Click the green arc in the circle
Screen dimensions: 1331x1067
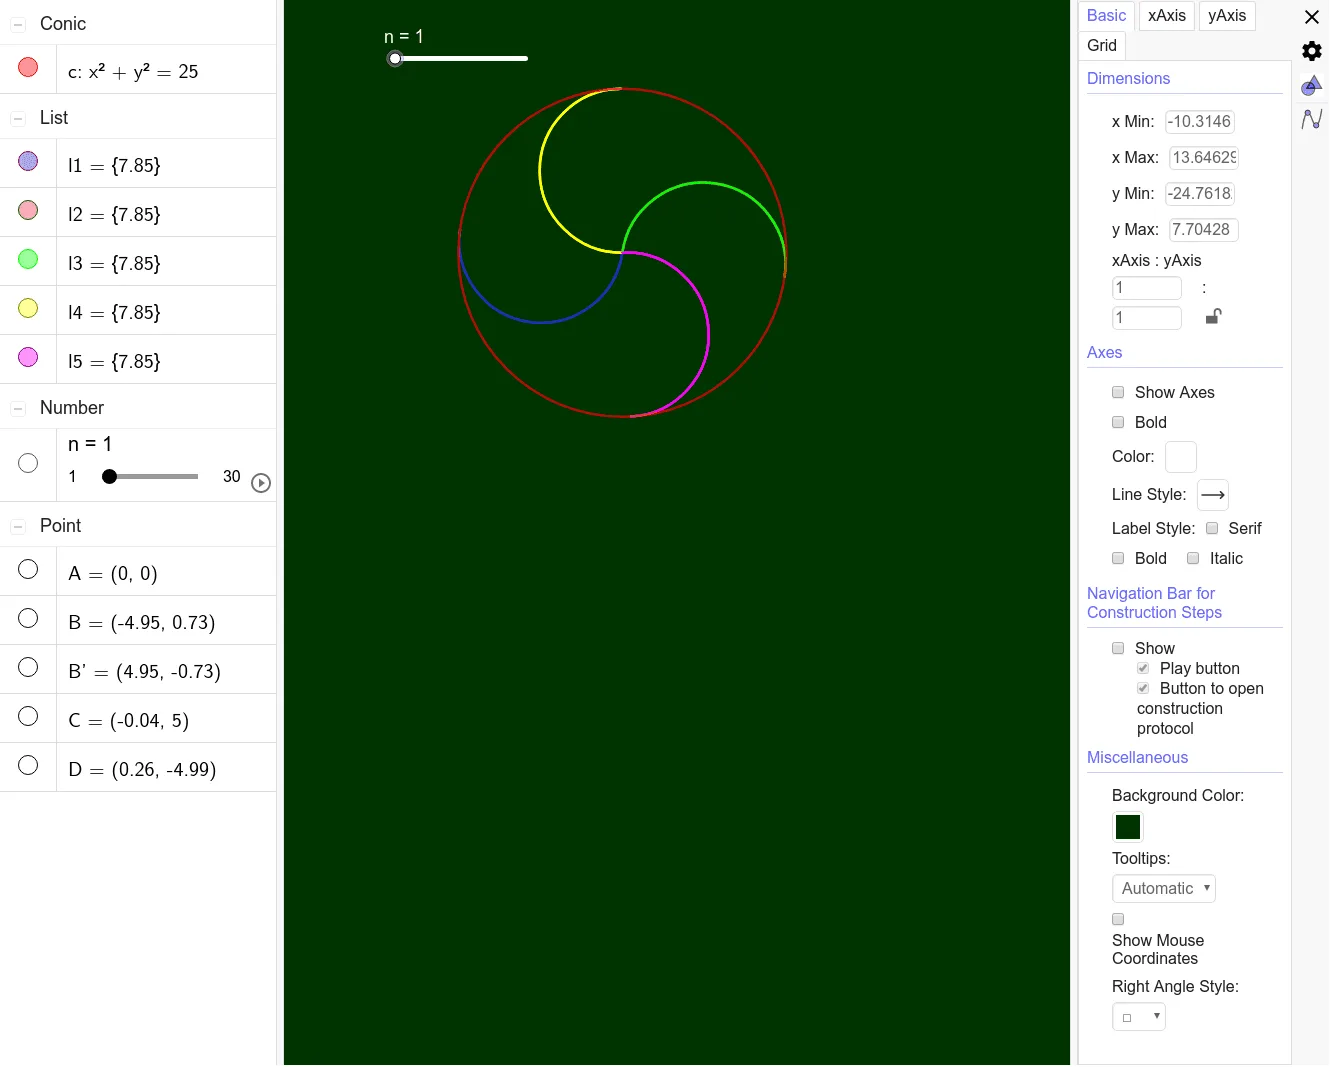pyautogui.click(x=705, y=183)
